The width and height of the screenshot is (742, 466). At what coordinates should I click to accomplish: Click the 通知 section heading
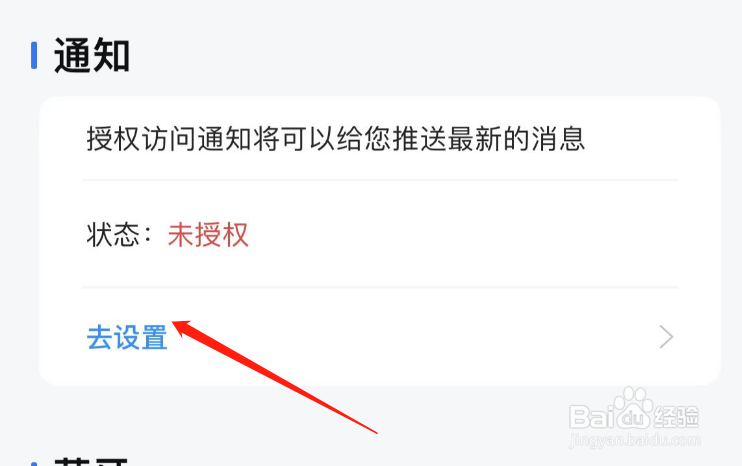pyautogui.click(x=92, y=55)
